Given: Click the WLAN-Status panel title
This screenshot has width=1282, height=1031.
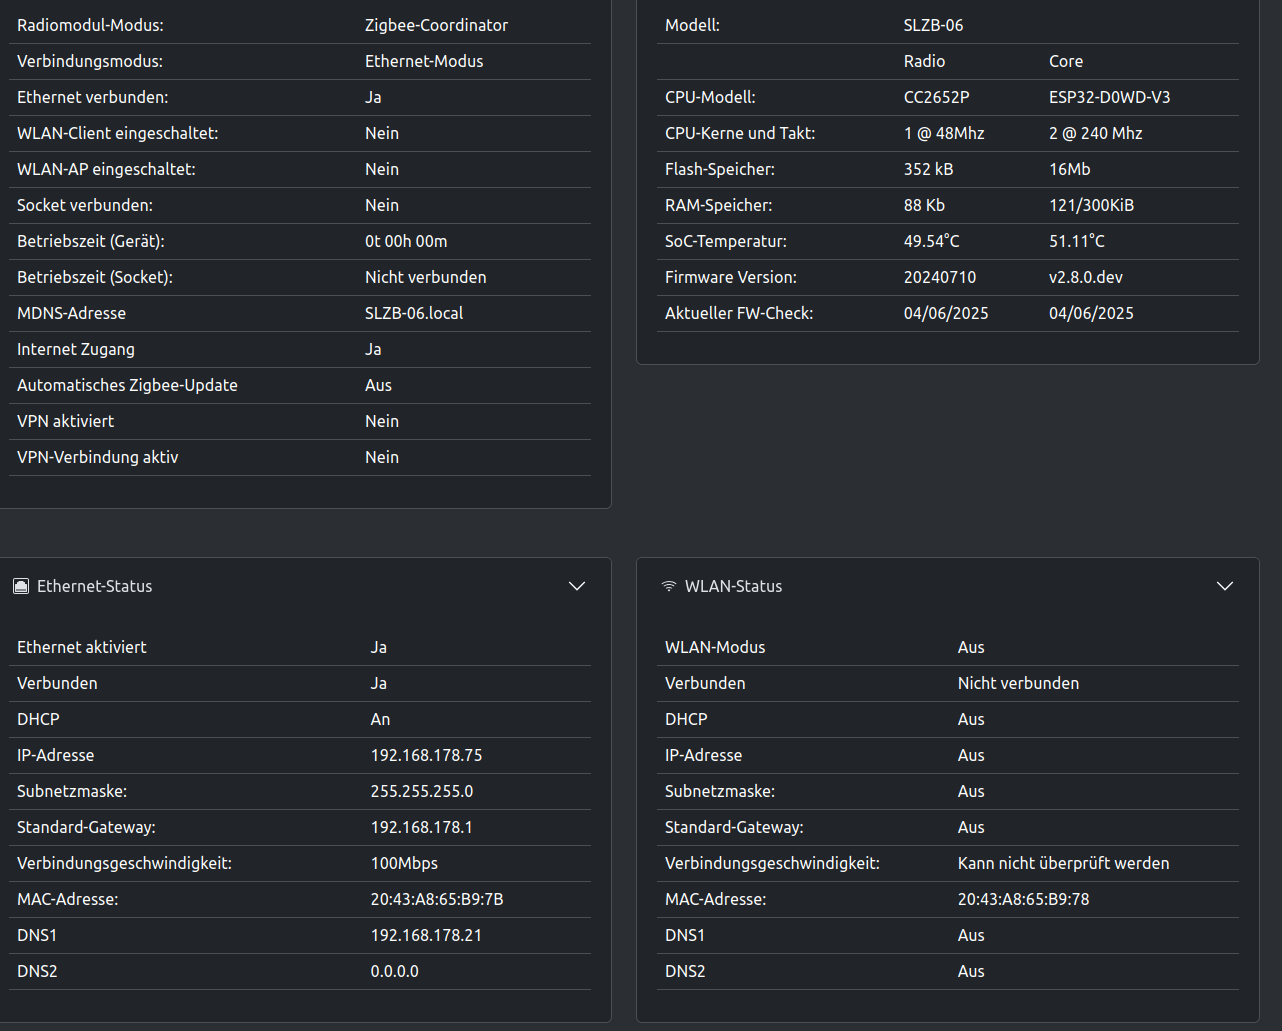Looking at the screenshot, I should click(733, 586).
